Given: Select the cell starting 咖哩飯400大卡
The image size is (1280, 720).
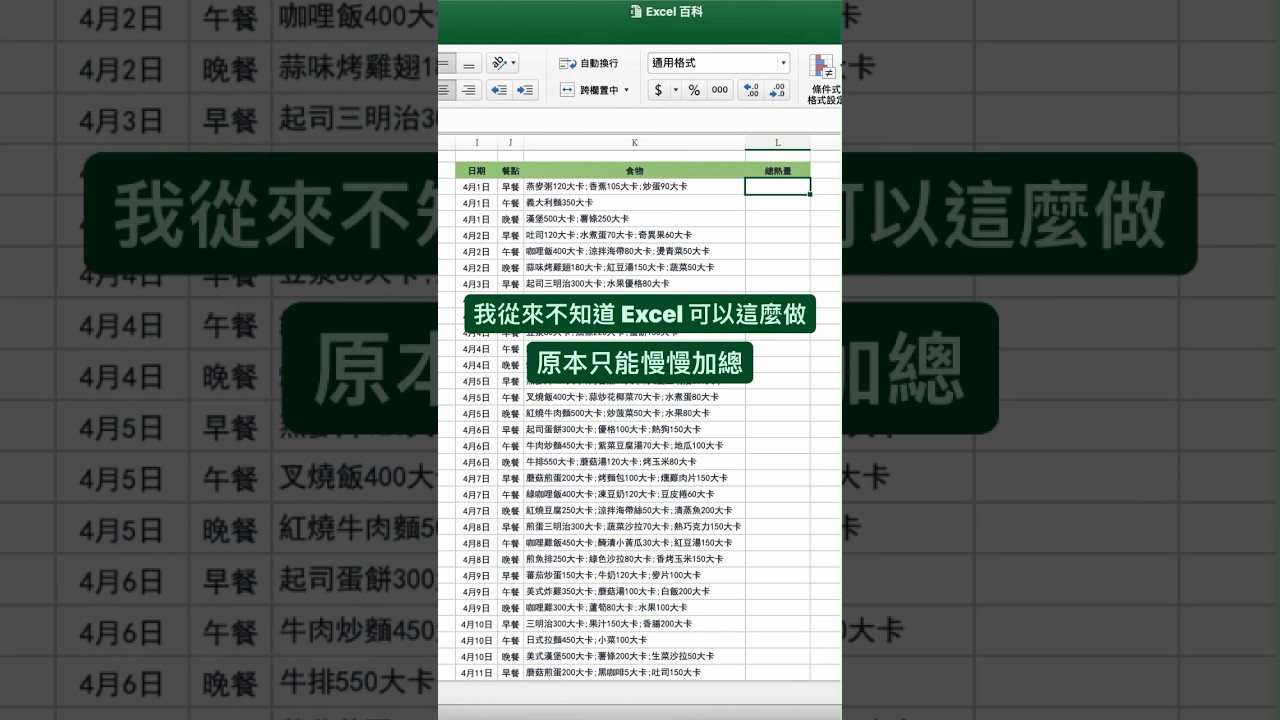Looking at the screenshot, I should (x=634, y=251).
